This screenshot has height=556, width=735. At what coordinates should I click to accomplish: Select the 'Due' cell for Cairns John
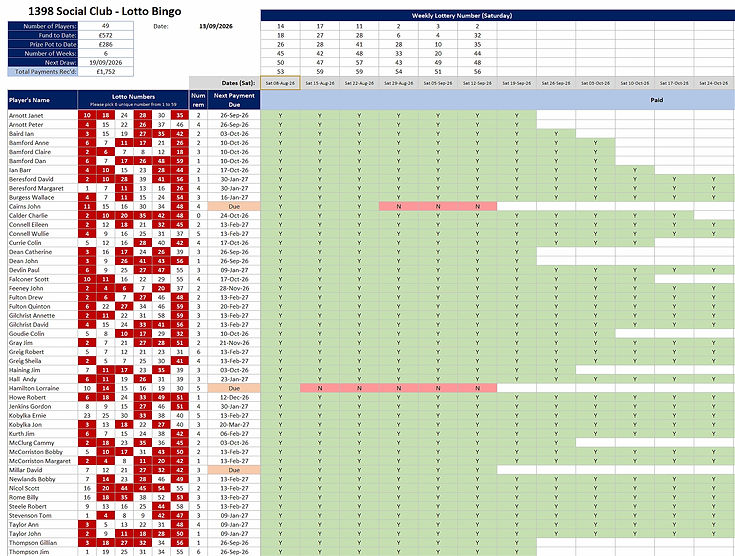pyautogui.click(x=234, y=206)
